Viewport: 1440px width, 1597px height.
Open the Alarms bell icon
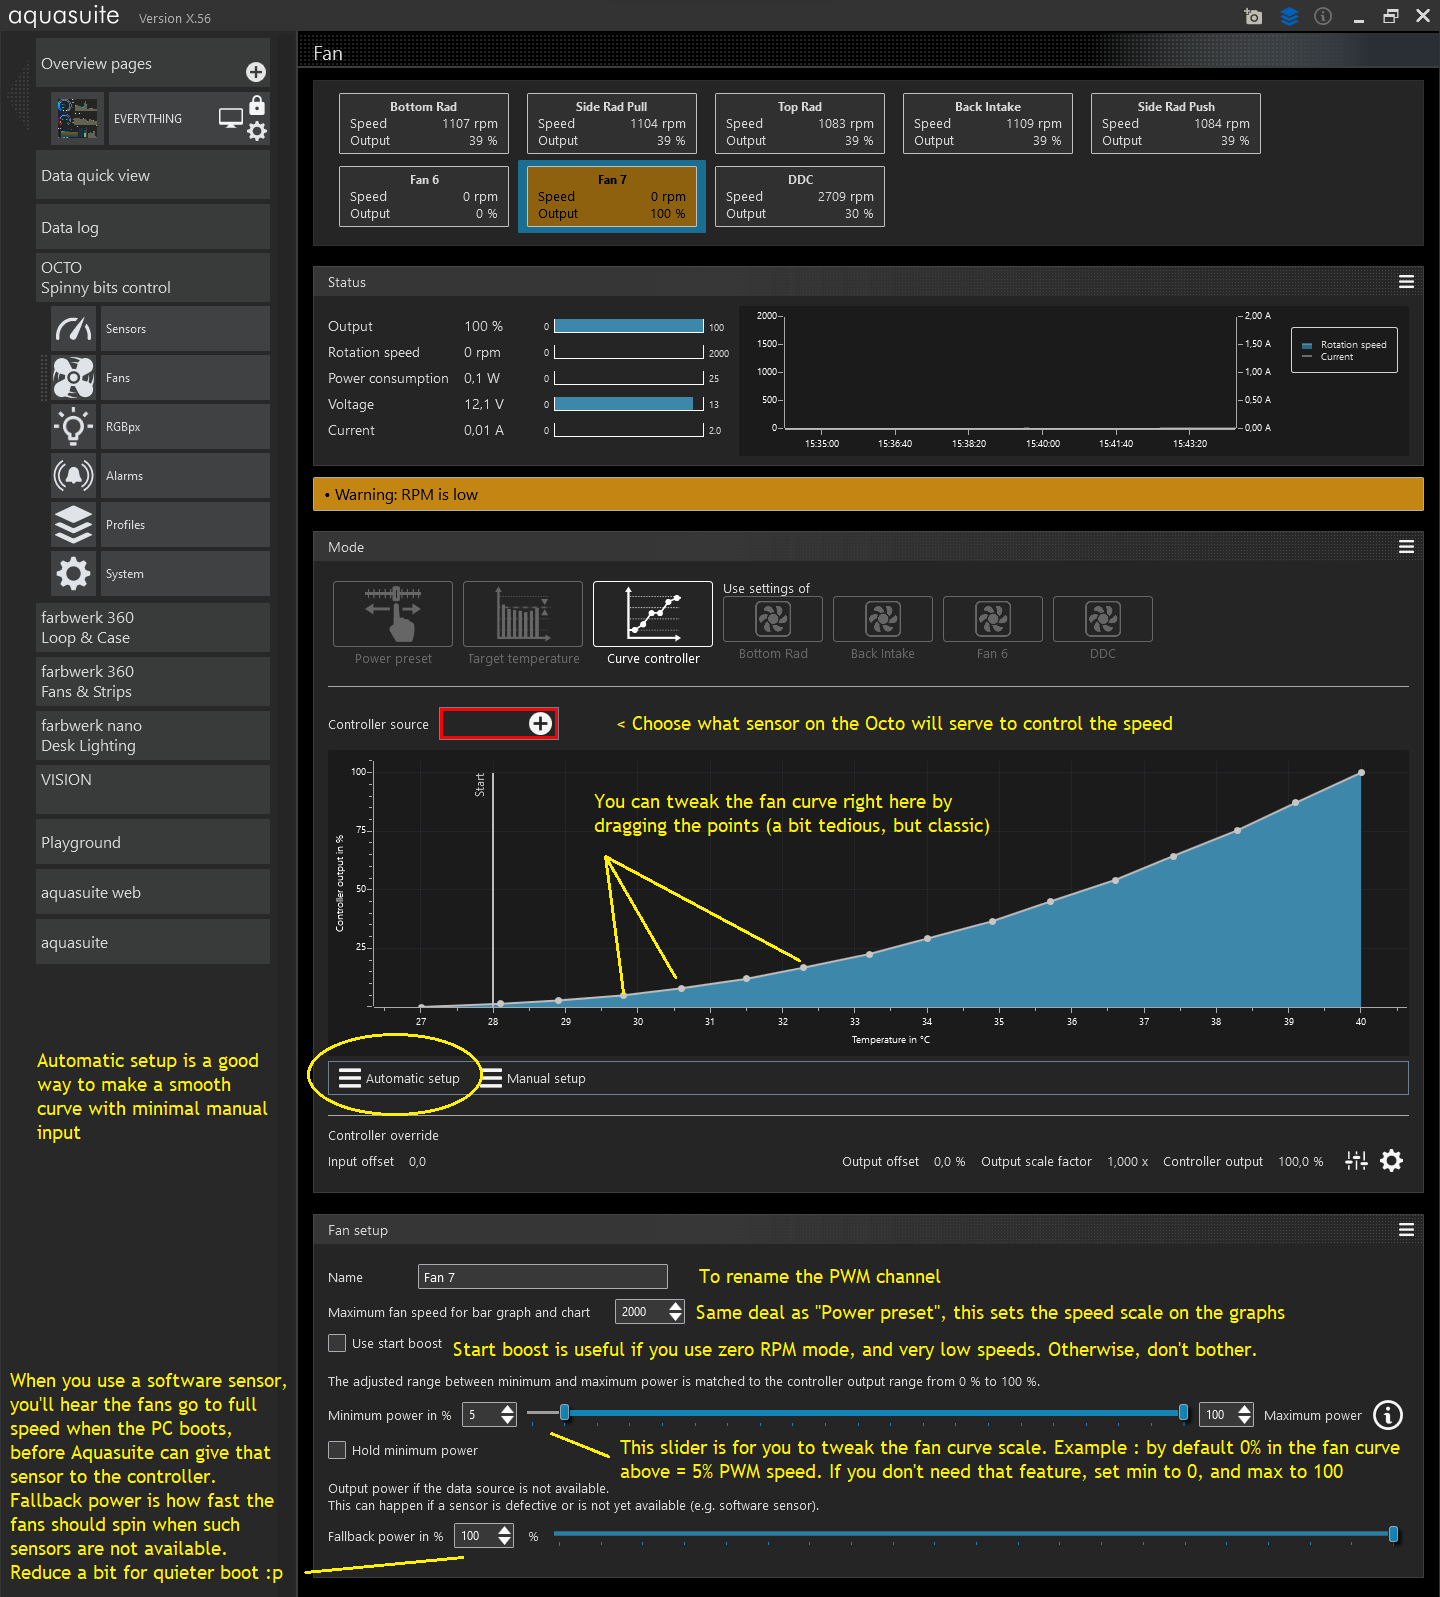click(x=74, y=475)
